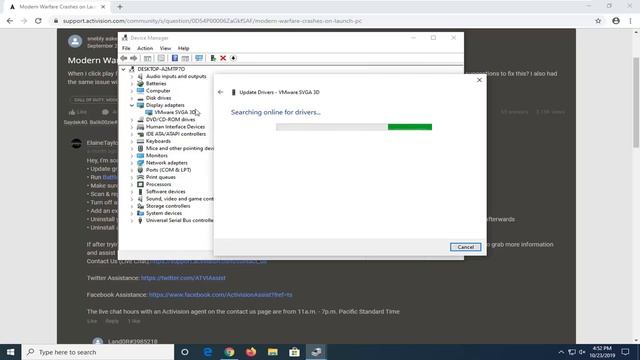Switch to Chrome from the taskbar

(229, 352)
